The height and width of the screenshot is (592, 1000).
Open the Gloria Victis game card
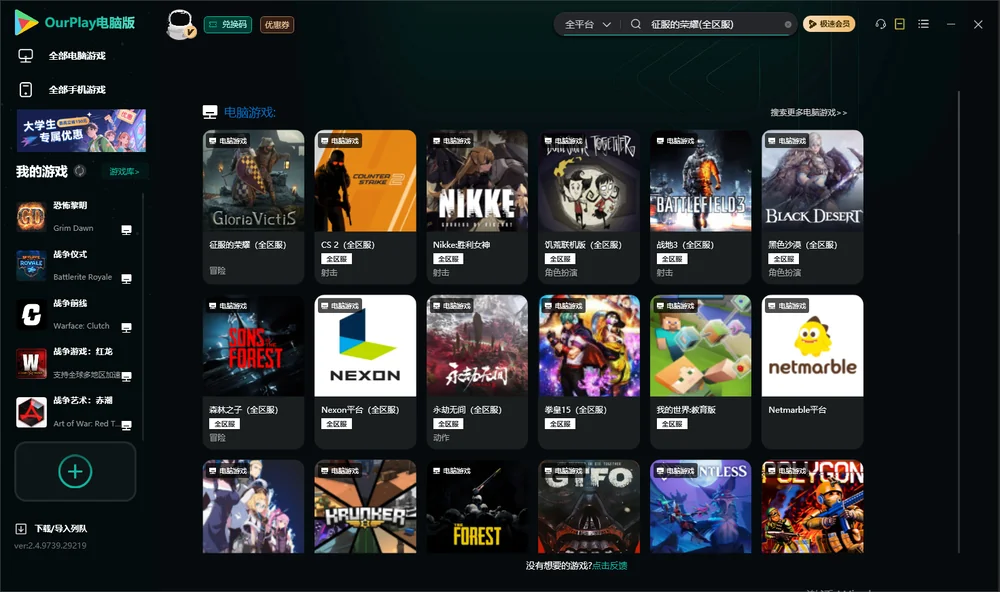pyautogui.click(x=253, y=207)
